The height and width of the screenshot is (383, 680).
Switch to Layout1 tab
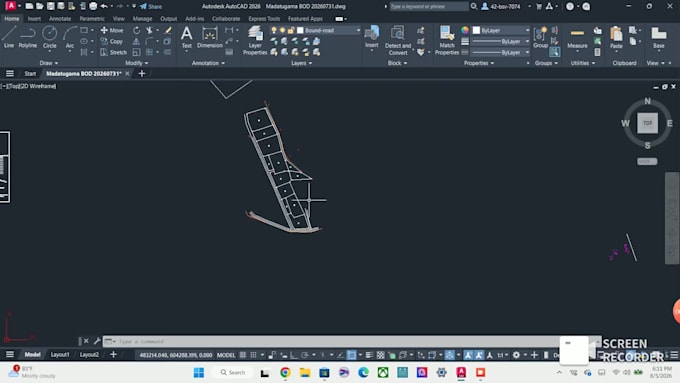pos(60,354)
